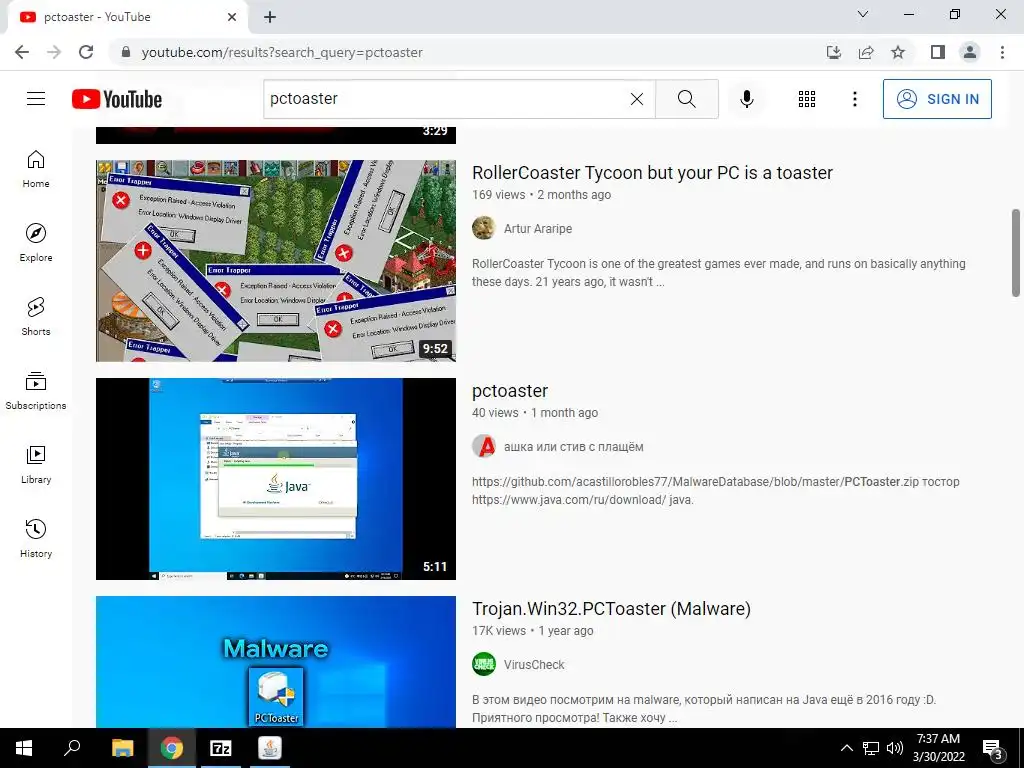Open network status in tray
Viewport: 1024px width, 768px height.
[871, 748]
